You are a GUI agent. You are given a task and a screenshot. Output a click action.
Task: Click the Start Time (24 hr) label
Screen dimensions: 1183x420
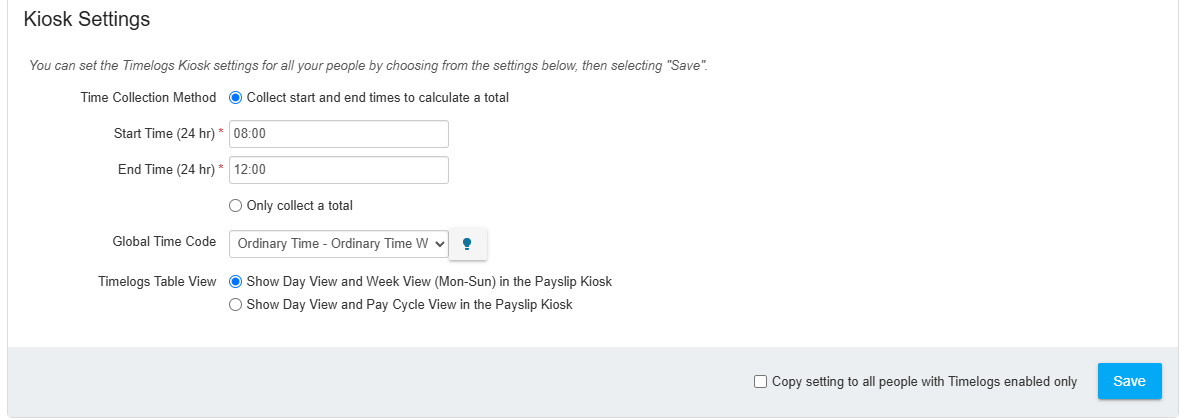164,134
